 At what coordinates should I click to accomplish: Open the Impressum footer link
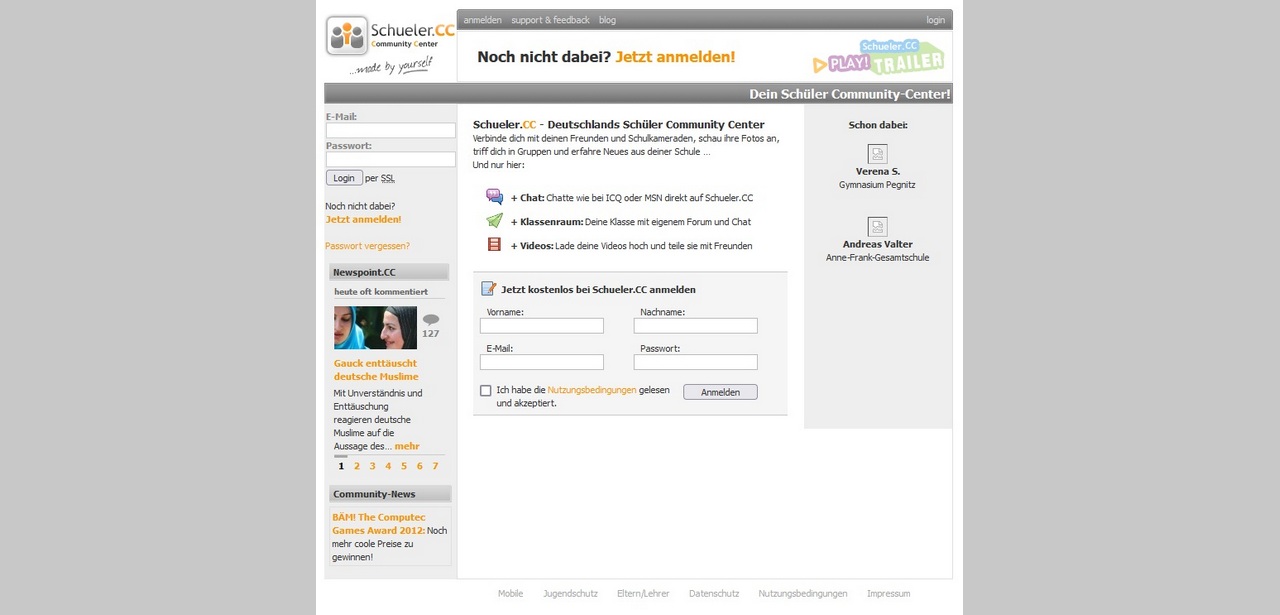tap(889, 594)
